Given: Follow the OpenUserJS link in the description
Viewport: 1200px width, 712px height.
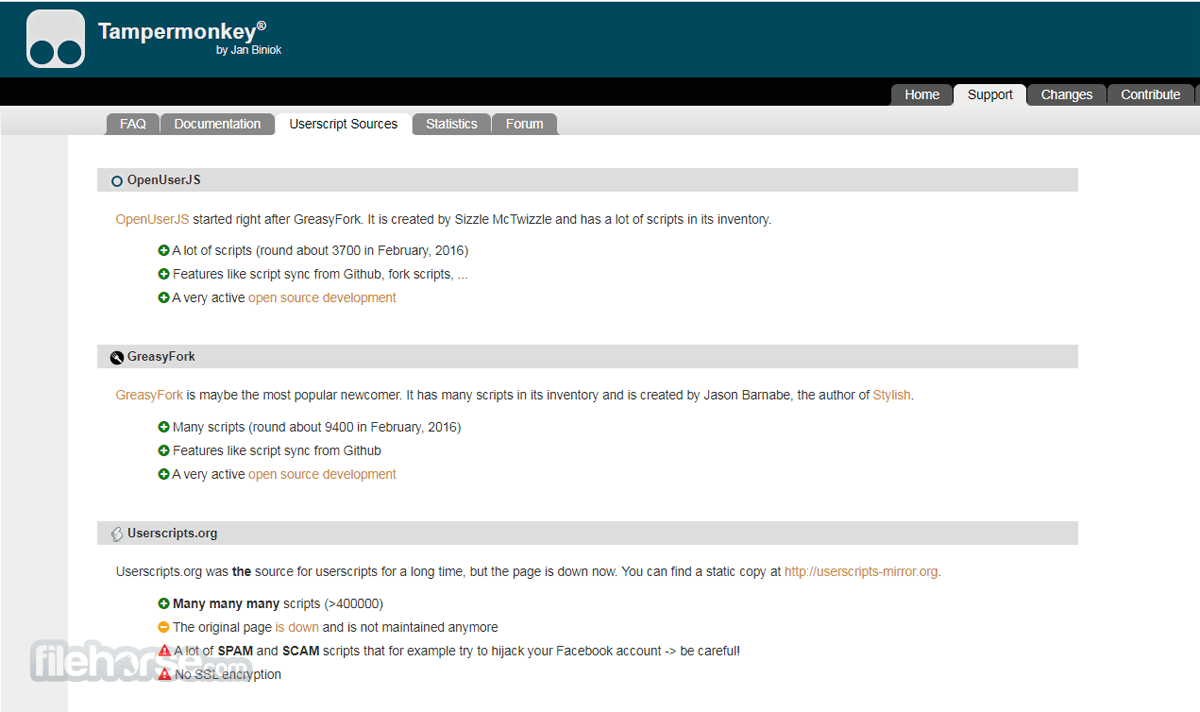Looking at the screenshot, I should point(152,219).
